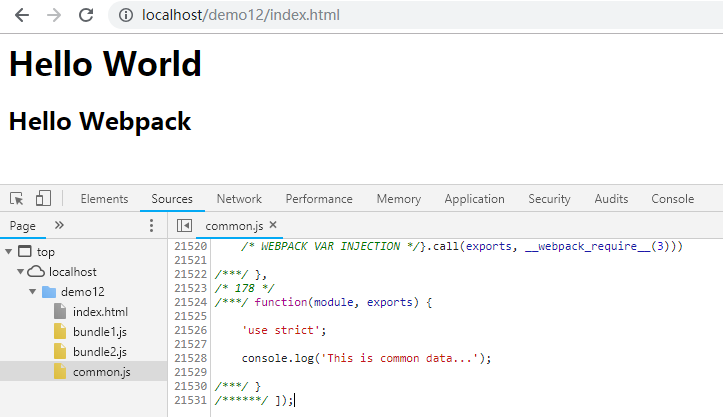Select common.js in the file tree
The height and width of the screenshot is (417, 723).
101,372
